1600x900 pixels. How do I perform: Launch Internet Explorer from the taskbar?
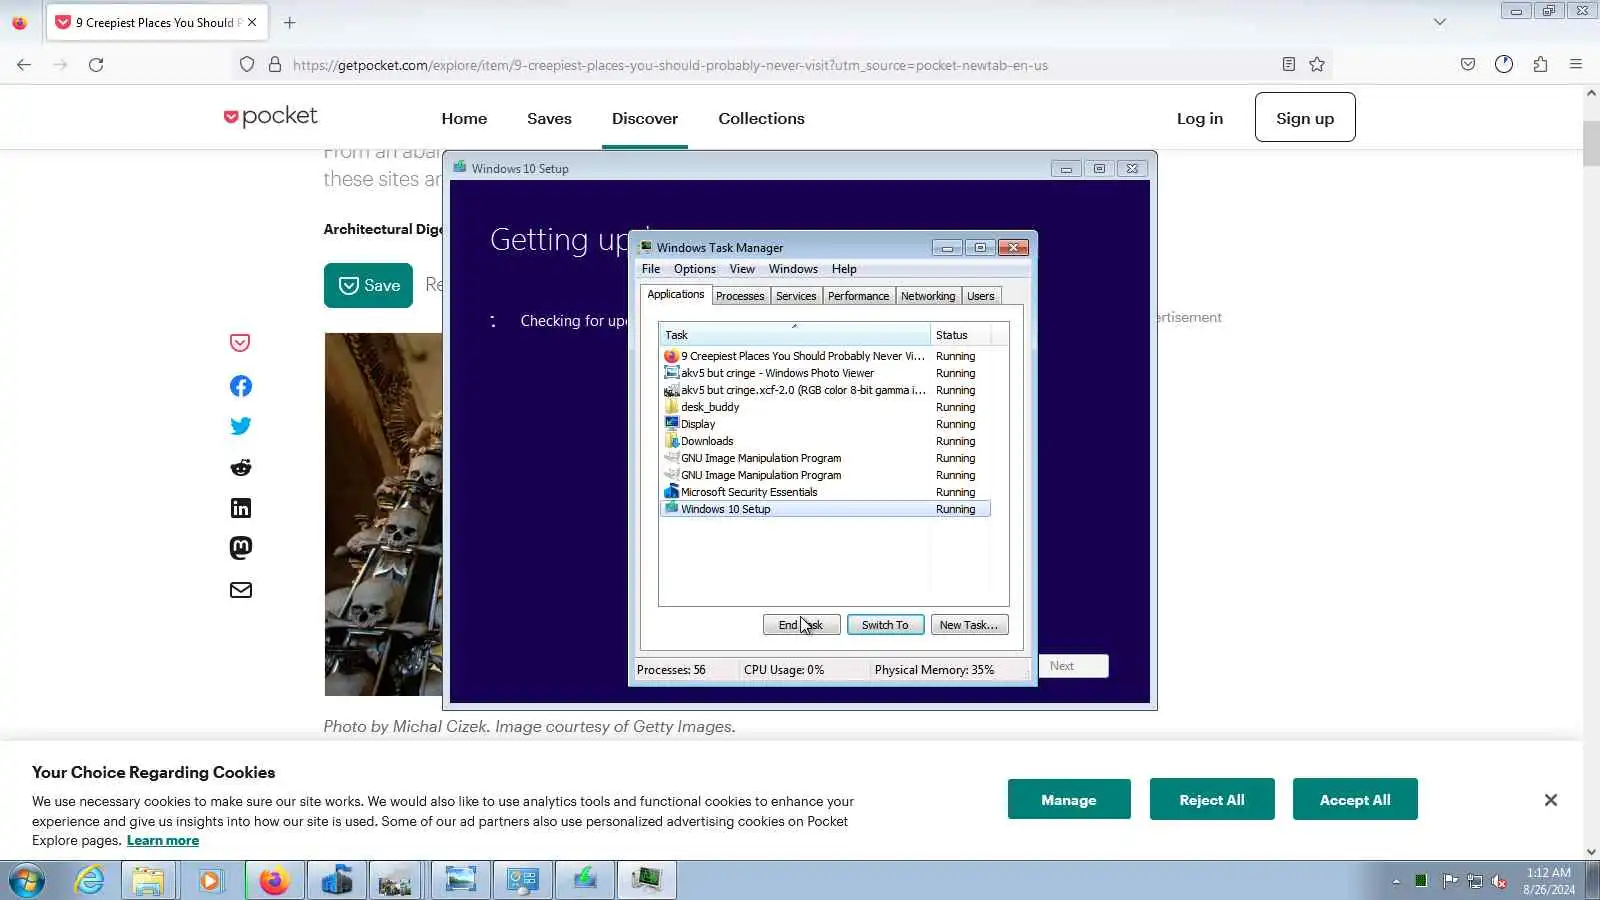point(90,881)
